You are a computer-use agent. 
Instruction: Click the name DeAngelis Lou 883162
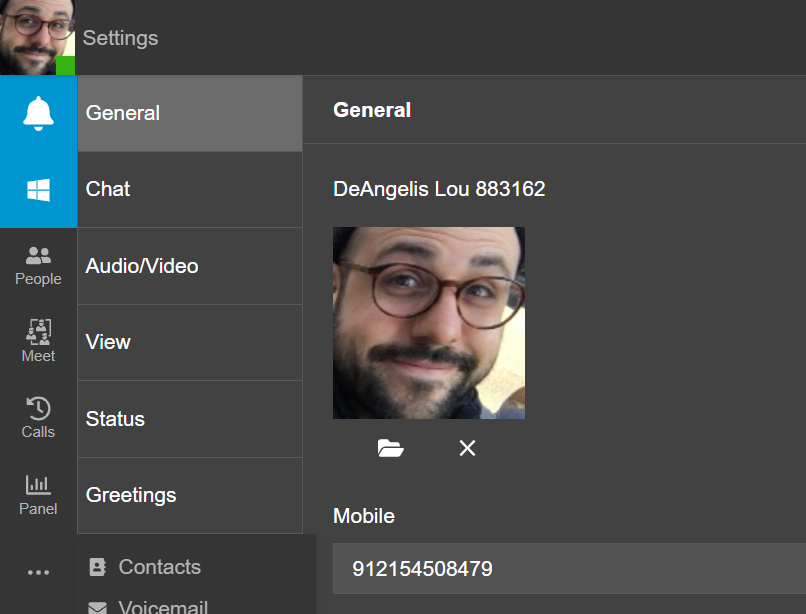[x=439, y=189]
